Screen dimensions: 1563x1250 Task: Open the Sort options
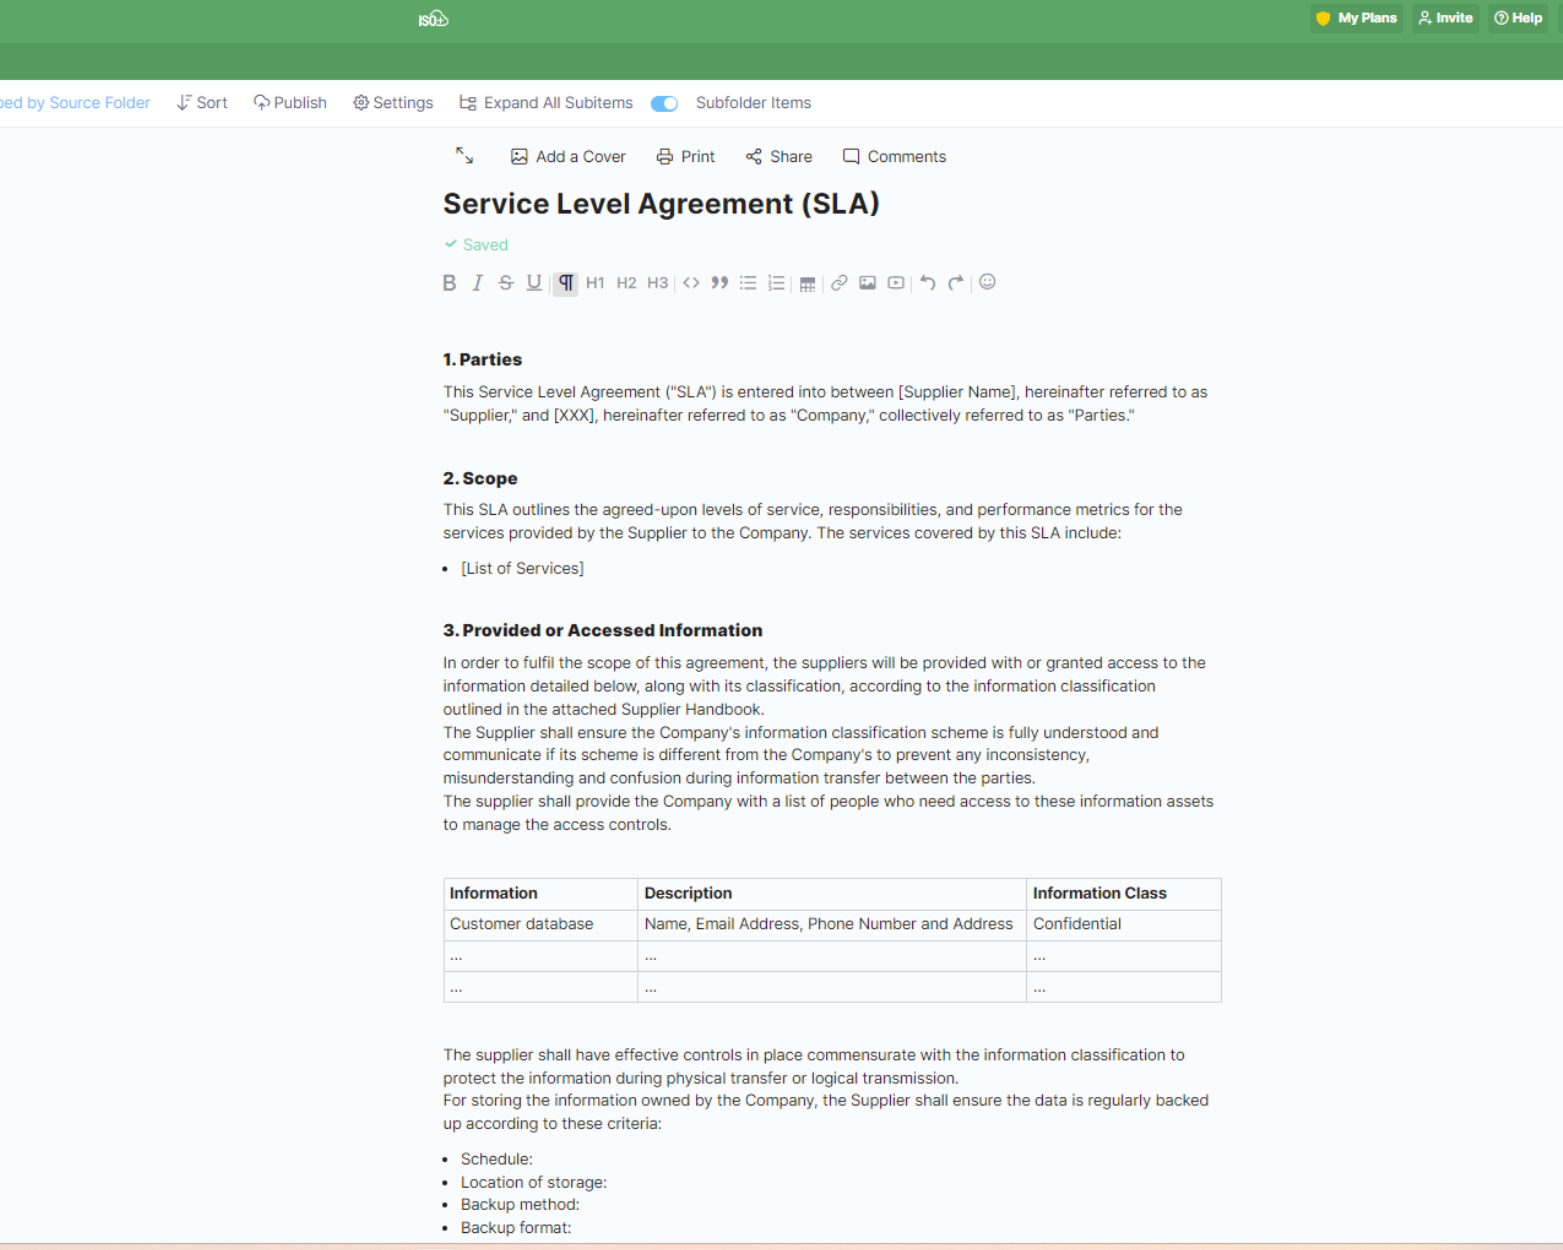coord(202,103)
